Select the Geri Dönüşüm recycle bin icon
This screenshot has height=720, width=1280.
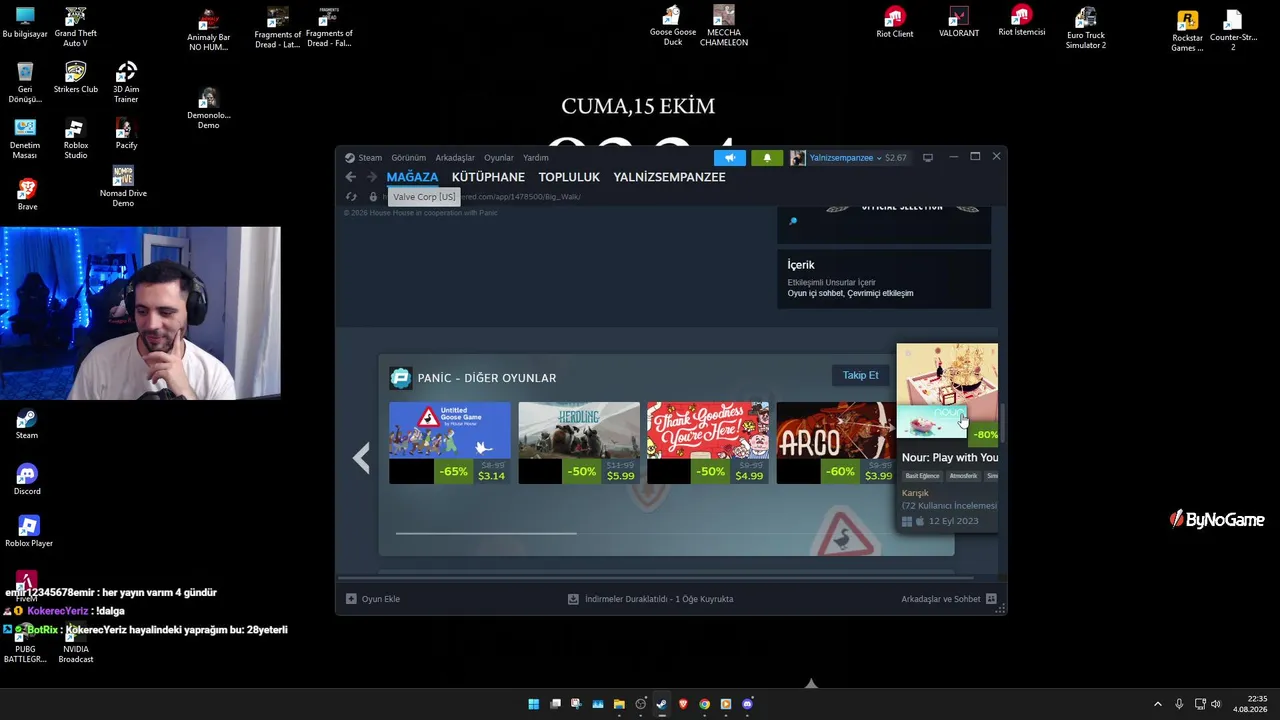pyautogui.click(x=25, y=83)
